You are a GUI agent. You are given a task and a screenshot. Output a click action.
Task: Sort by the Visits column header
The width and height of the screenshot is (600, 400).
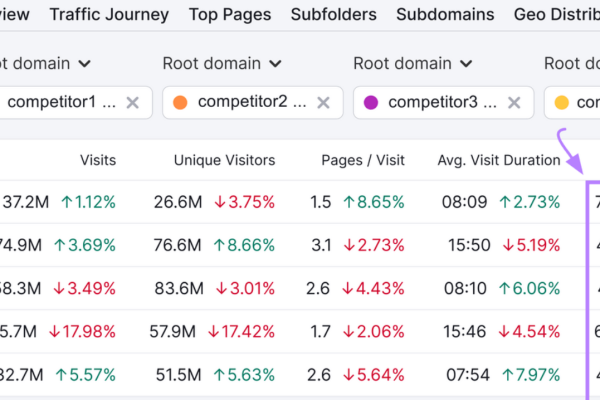98,160
